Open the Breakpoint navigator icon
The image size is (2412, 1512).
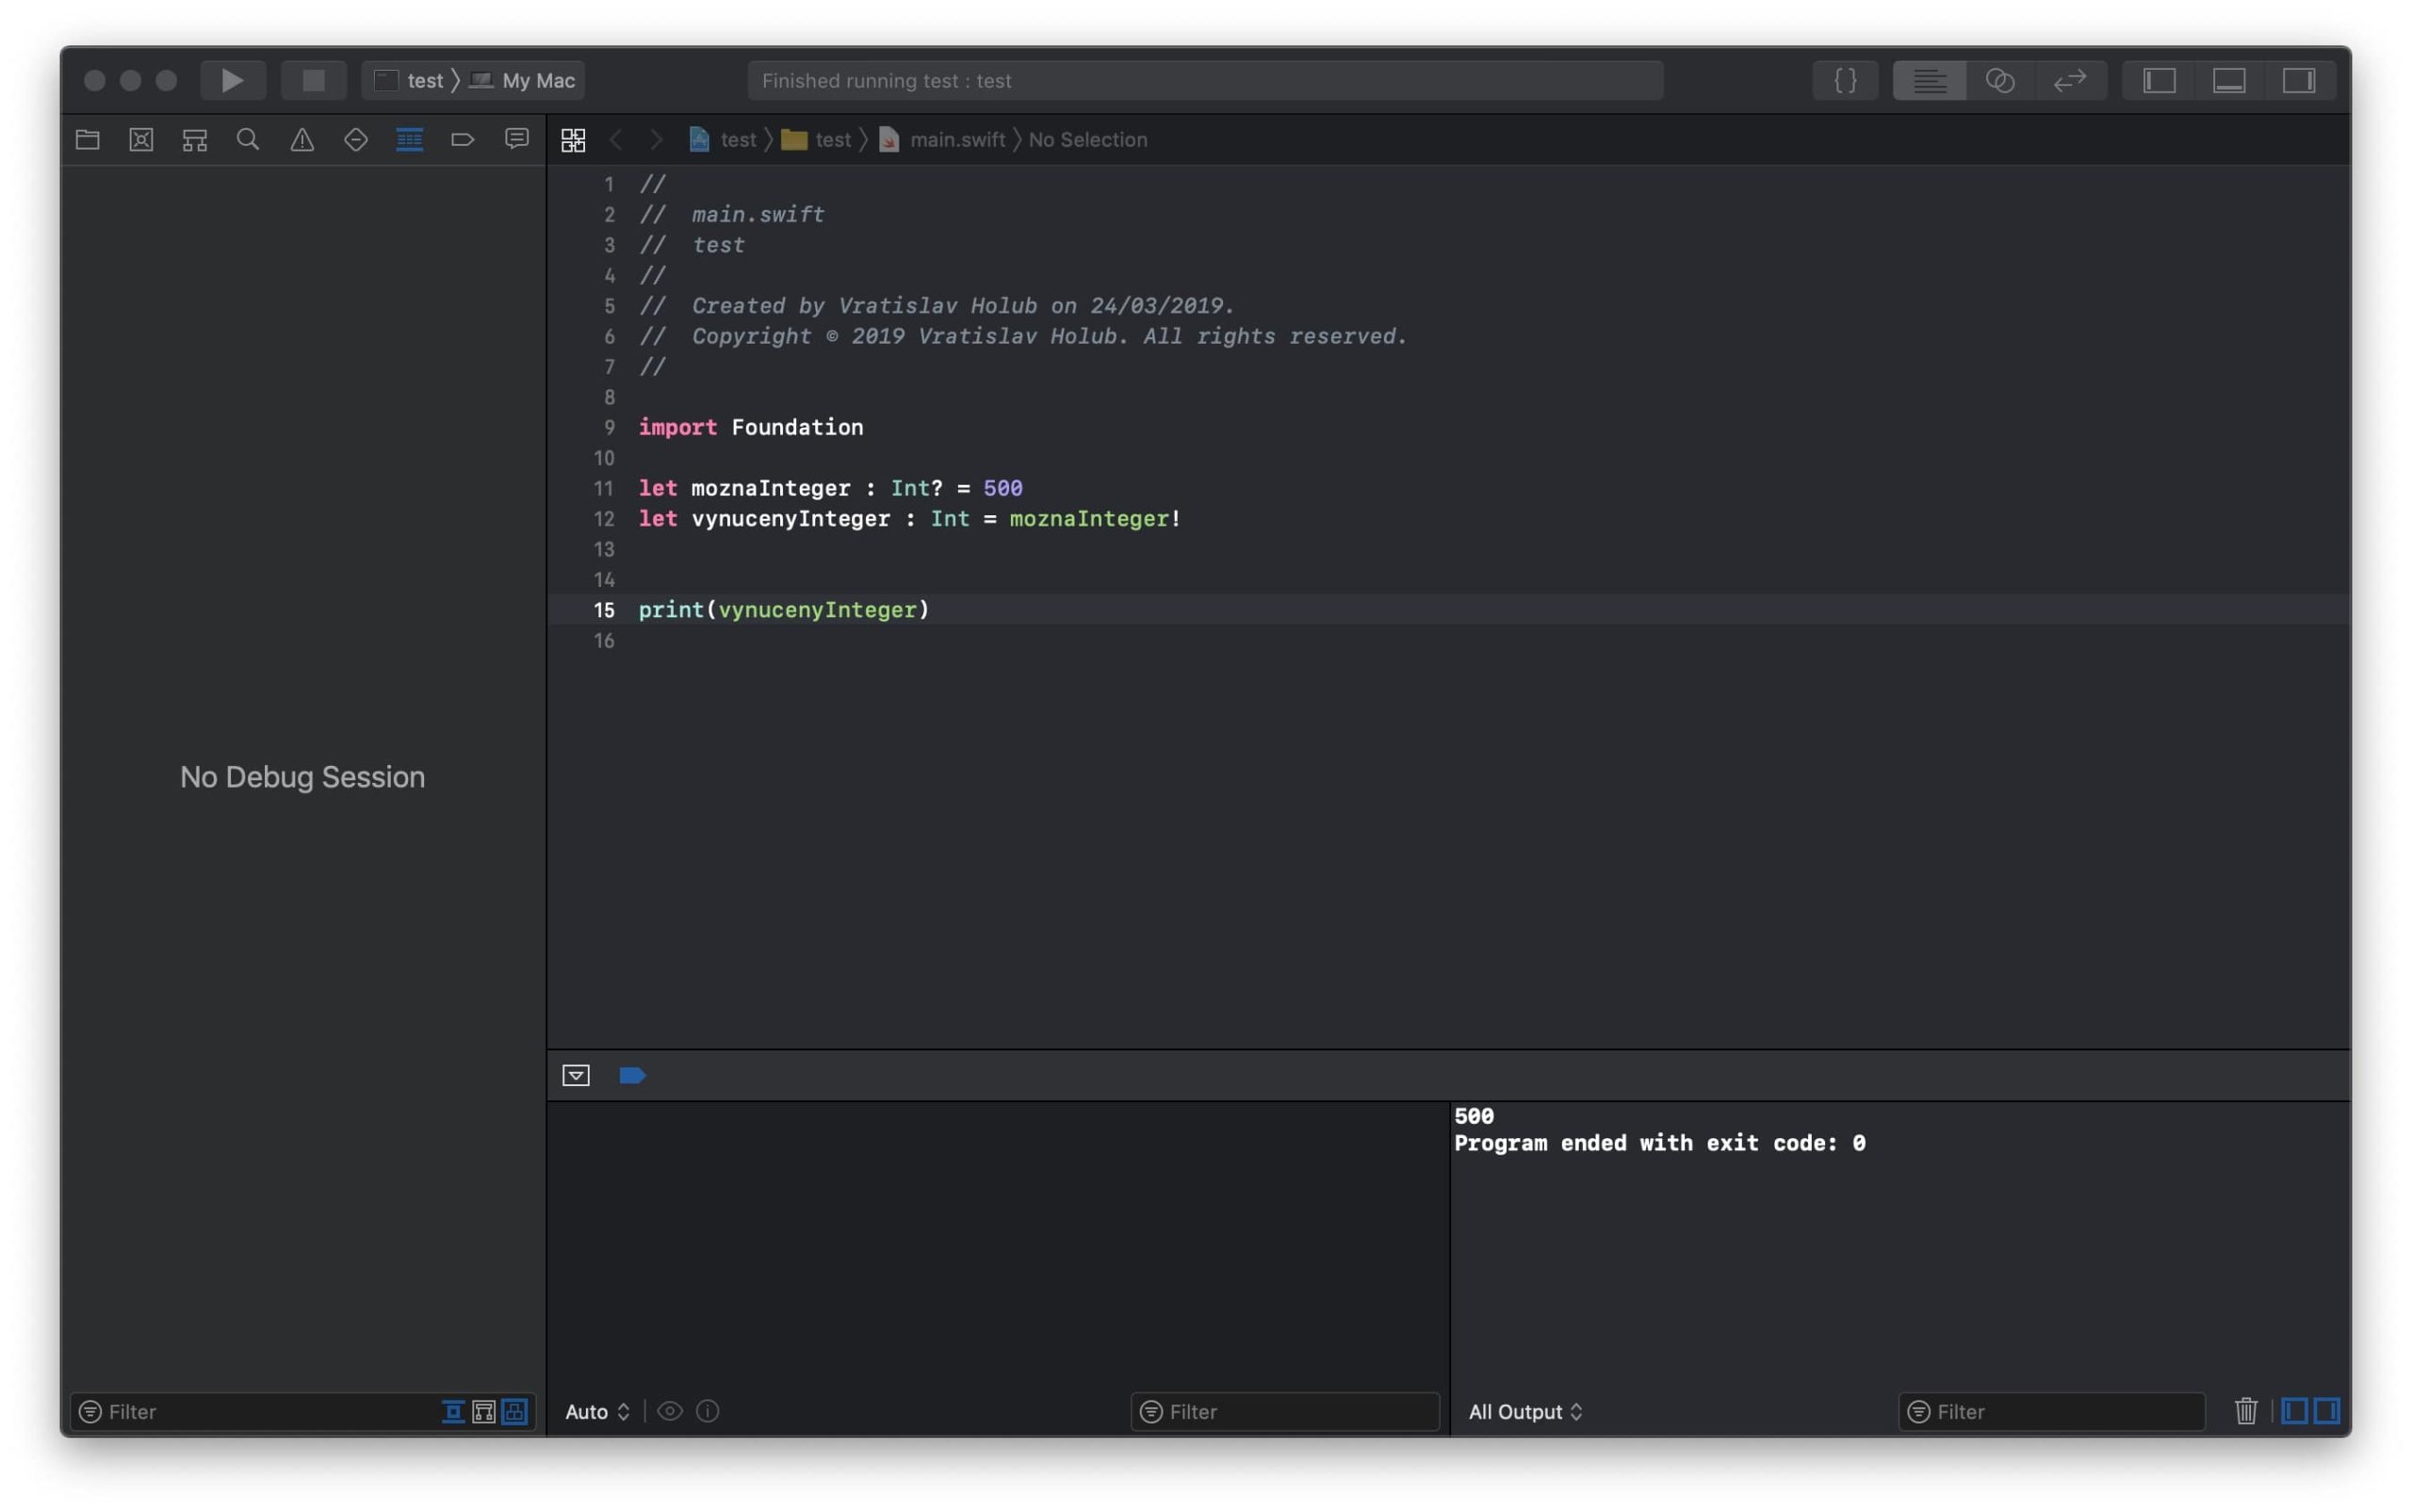click(462, 140)
